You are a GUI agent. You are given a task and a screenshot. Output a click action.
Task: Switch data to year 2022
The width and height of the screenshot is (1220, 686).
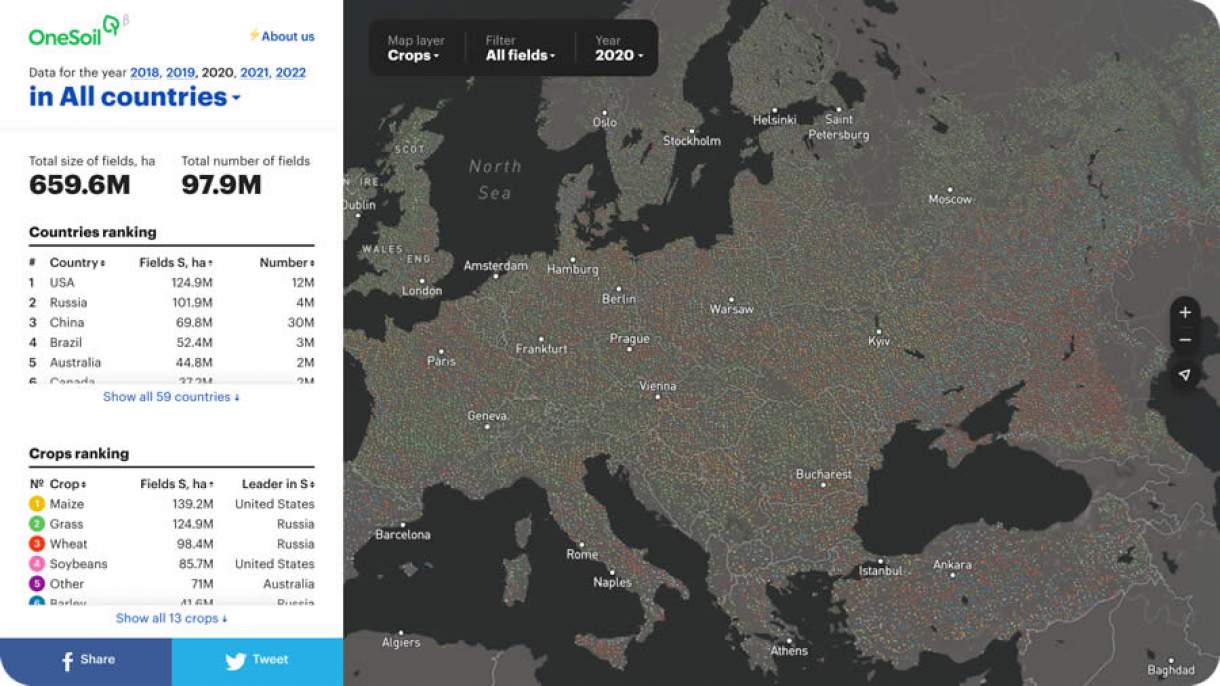[290, 72]
